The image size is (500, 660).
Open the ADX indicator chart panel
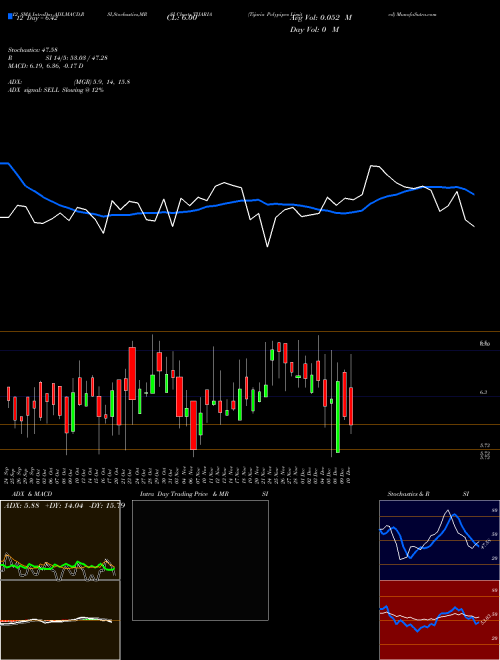[x=60, y=540]
